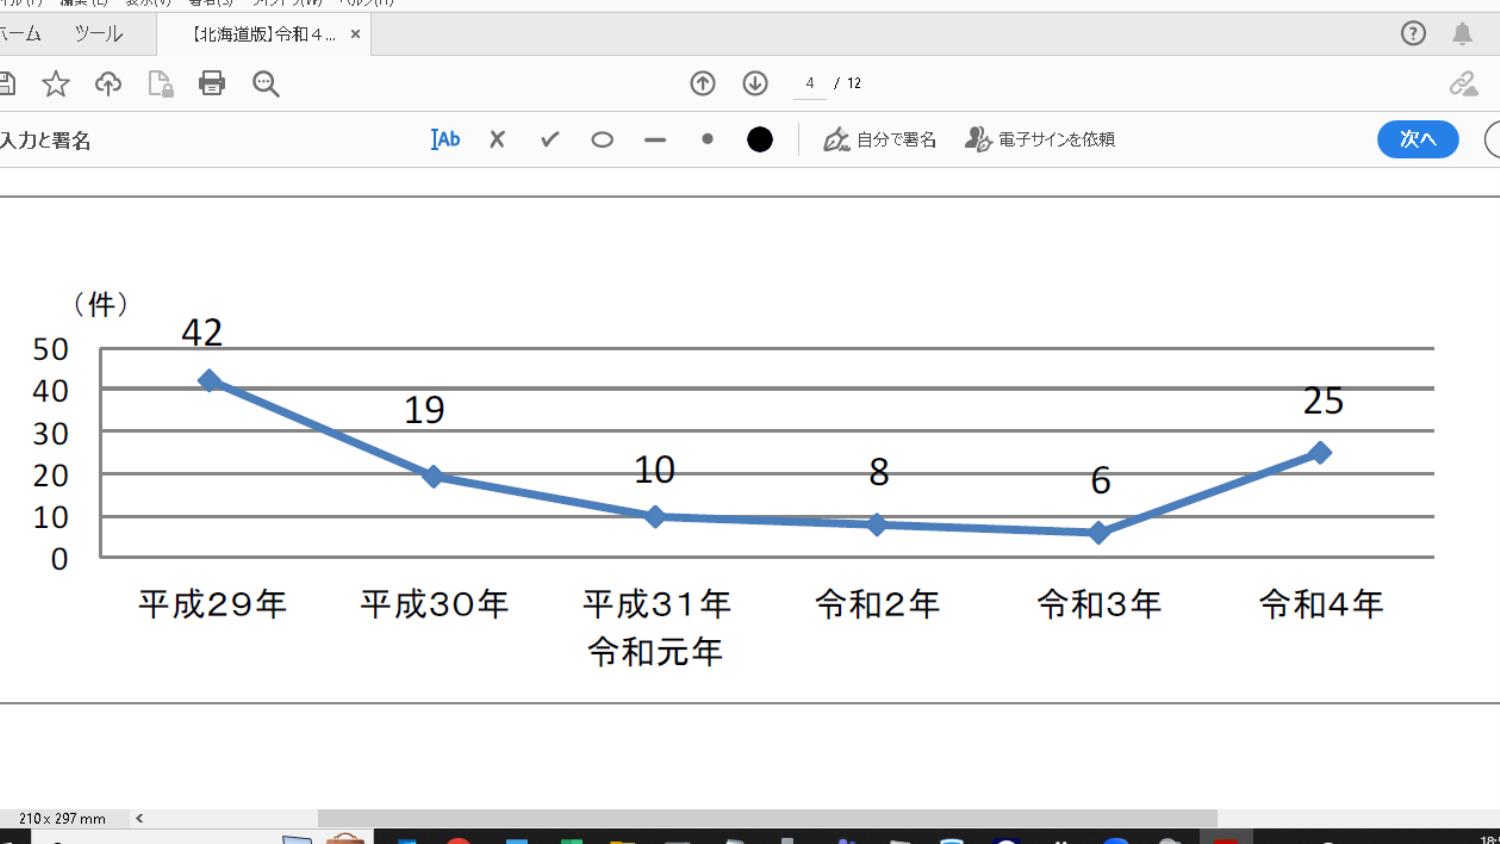Go to next page with down arrow
This screenshot has height=844, width=1500.
click(x=755, y=84)
